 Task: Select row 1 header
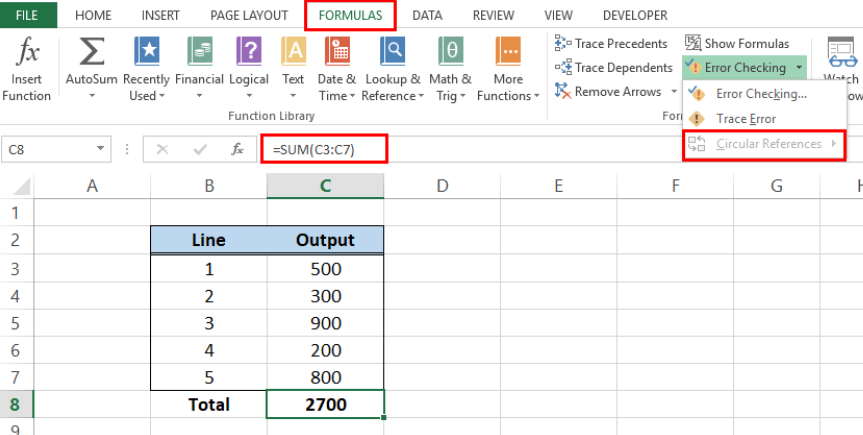(17, 213)
